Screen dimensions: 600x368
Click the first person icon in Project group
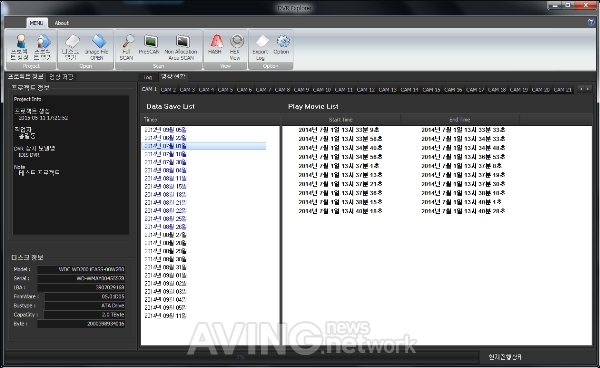pyautogui.click(x=20, y=47)
